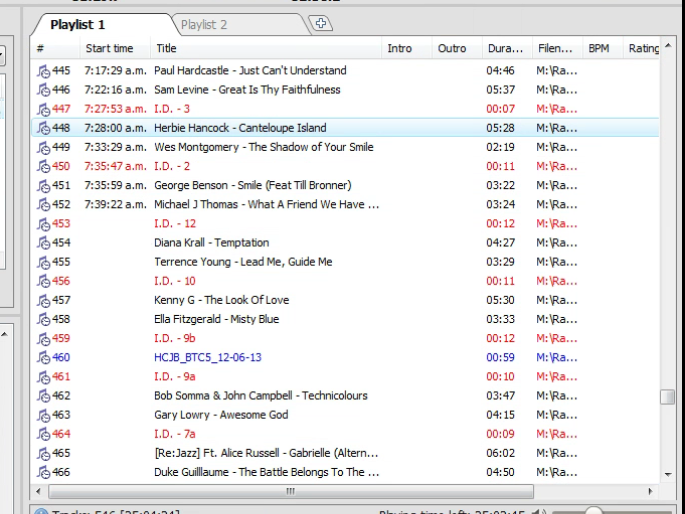Click the track icon for row 460
The width and height of the screenshot is (685, 514).
point(43,358)
